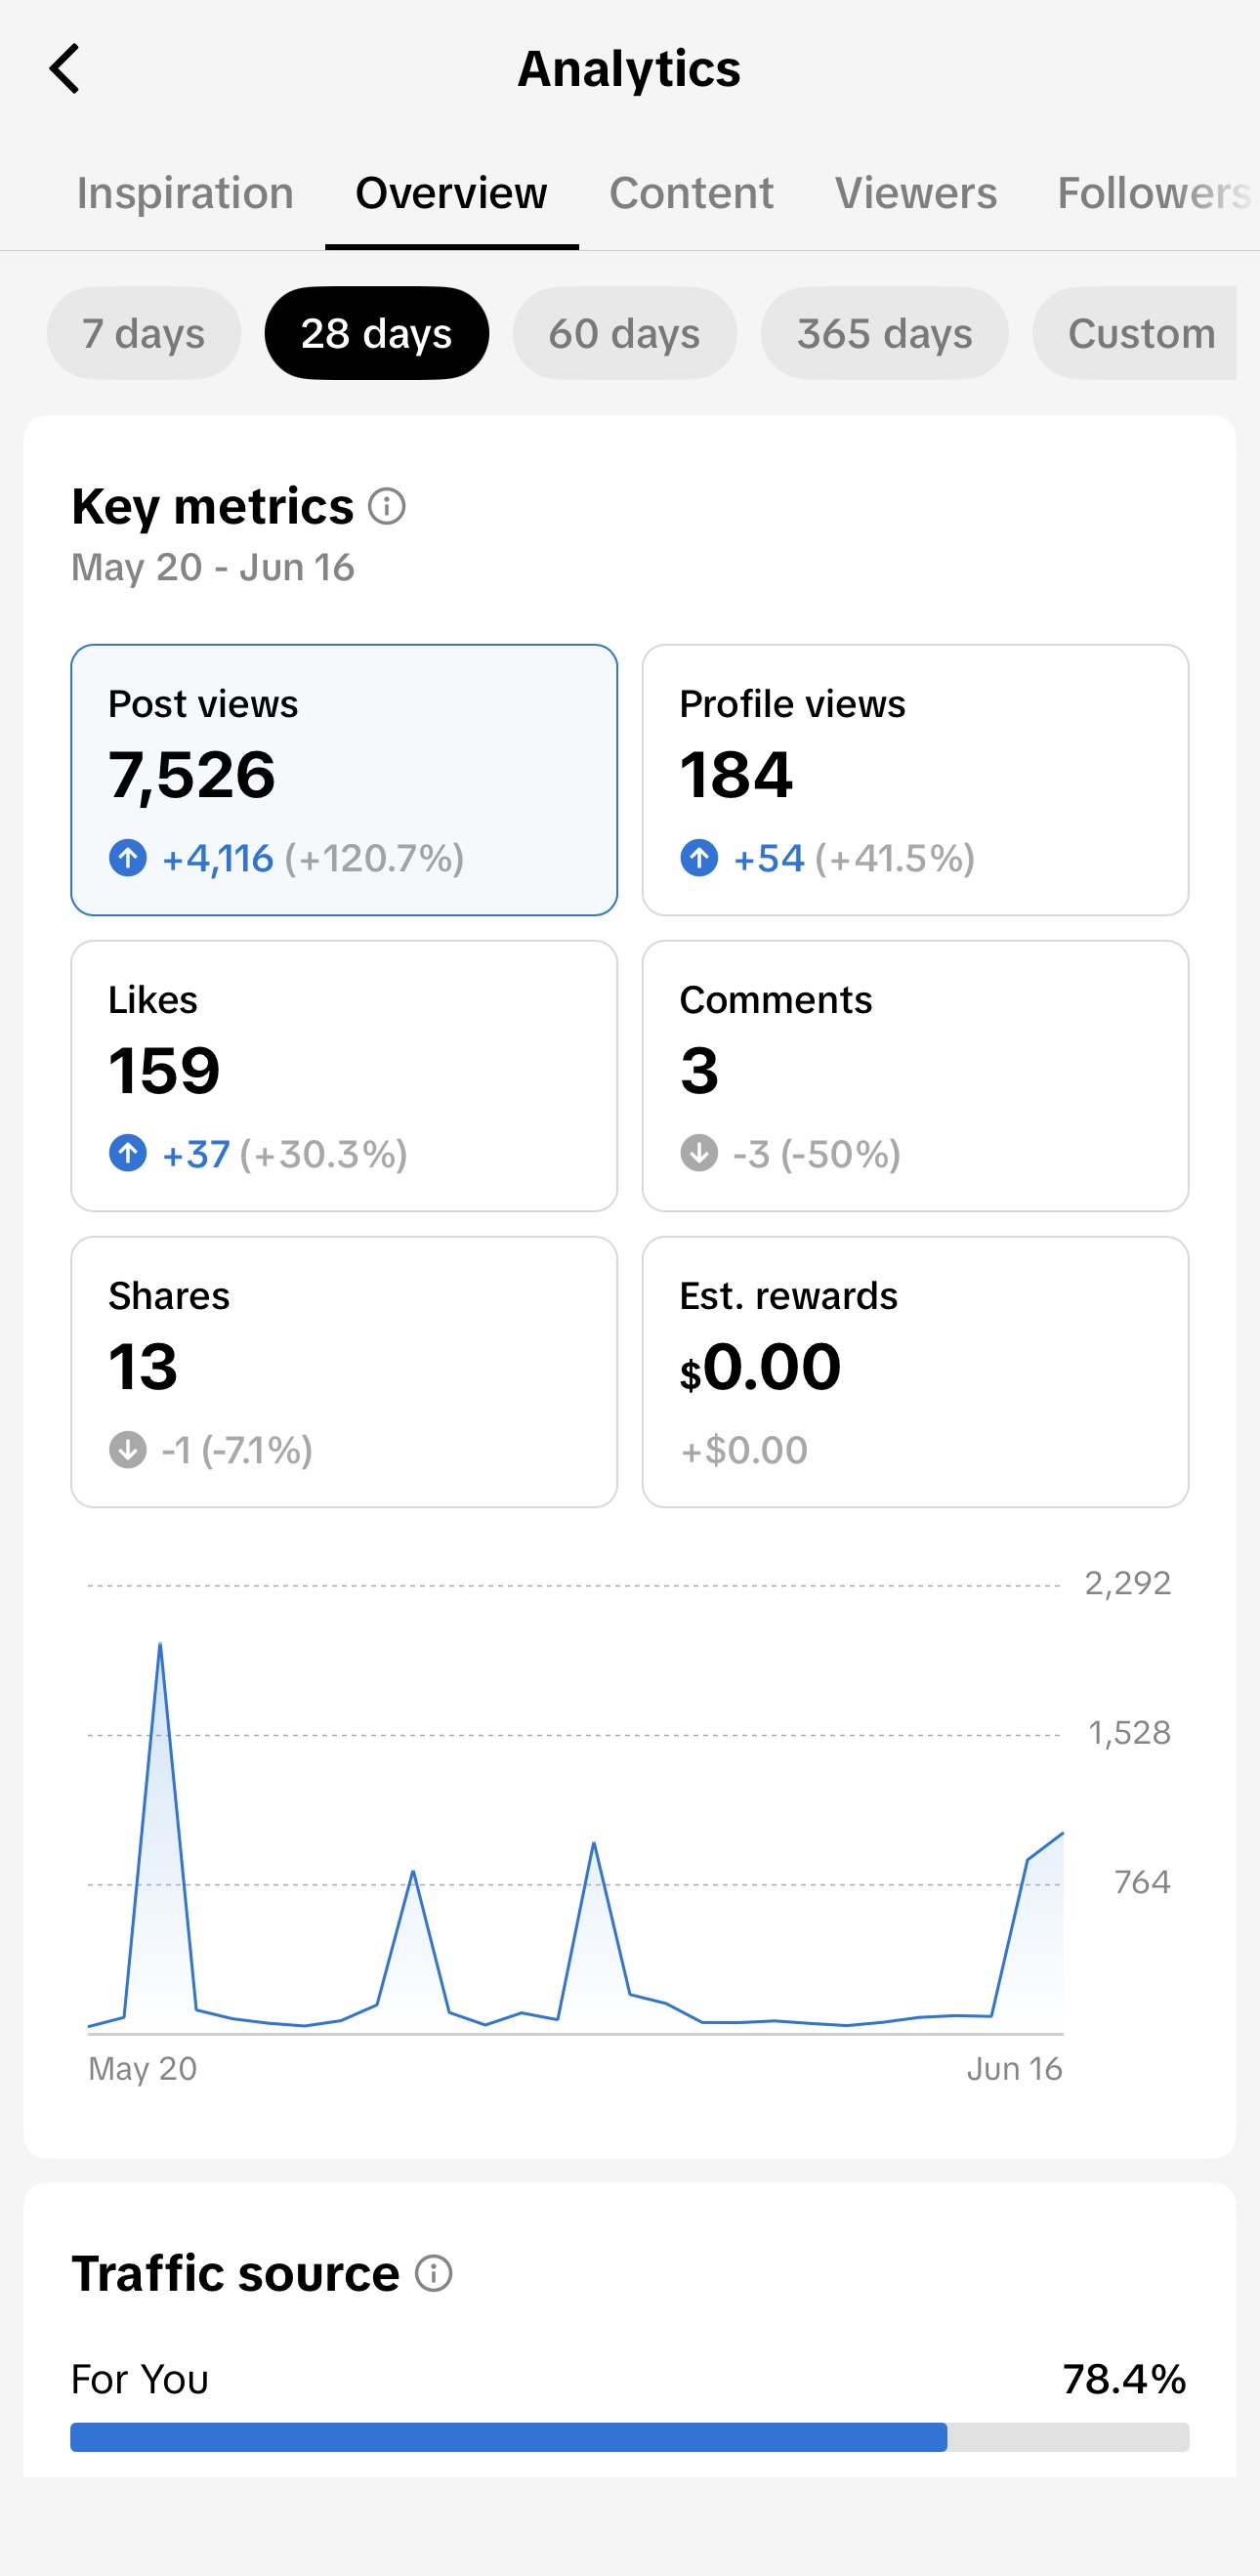Click the $0.00 rewards value
Screen dimensions: 1260x2576
click(x=760, y=1366)
